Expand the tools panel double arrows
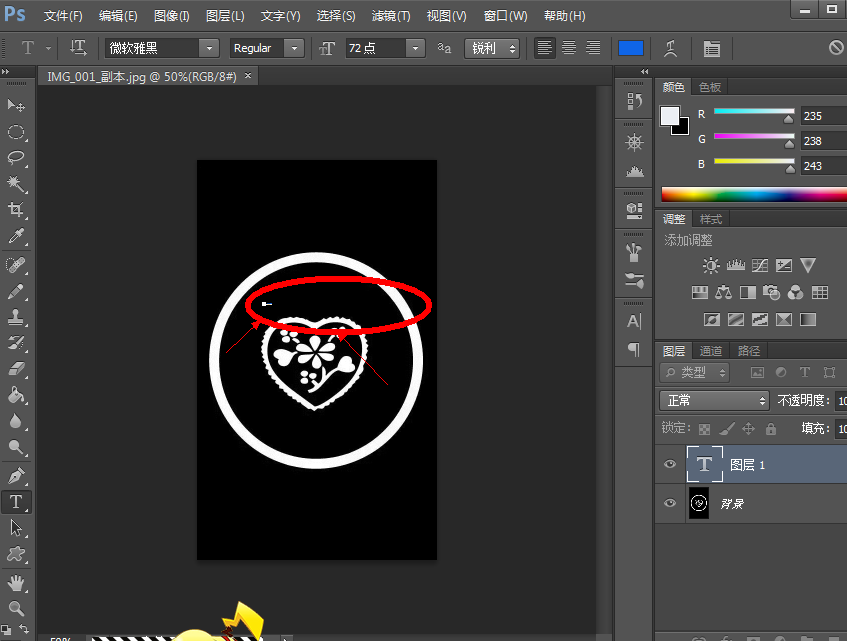 pos(5,71)
